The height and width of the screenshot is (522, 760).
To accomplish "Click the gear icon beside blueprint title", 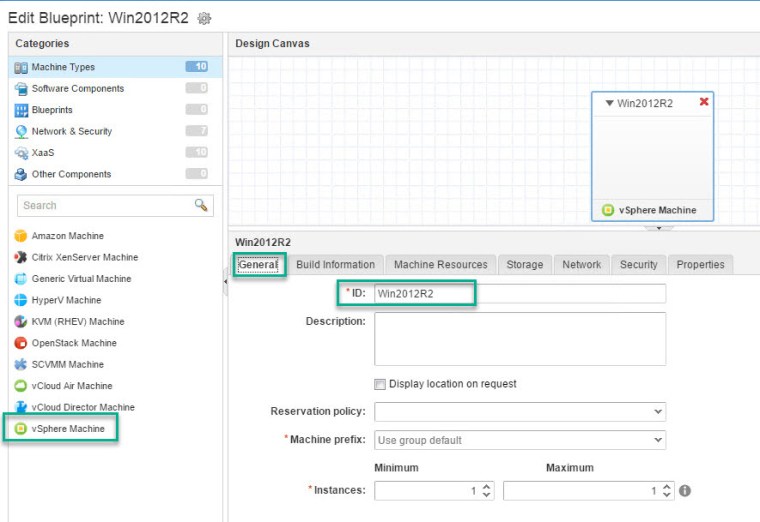I will [x=205, y=18].
